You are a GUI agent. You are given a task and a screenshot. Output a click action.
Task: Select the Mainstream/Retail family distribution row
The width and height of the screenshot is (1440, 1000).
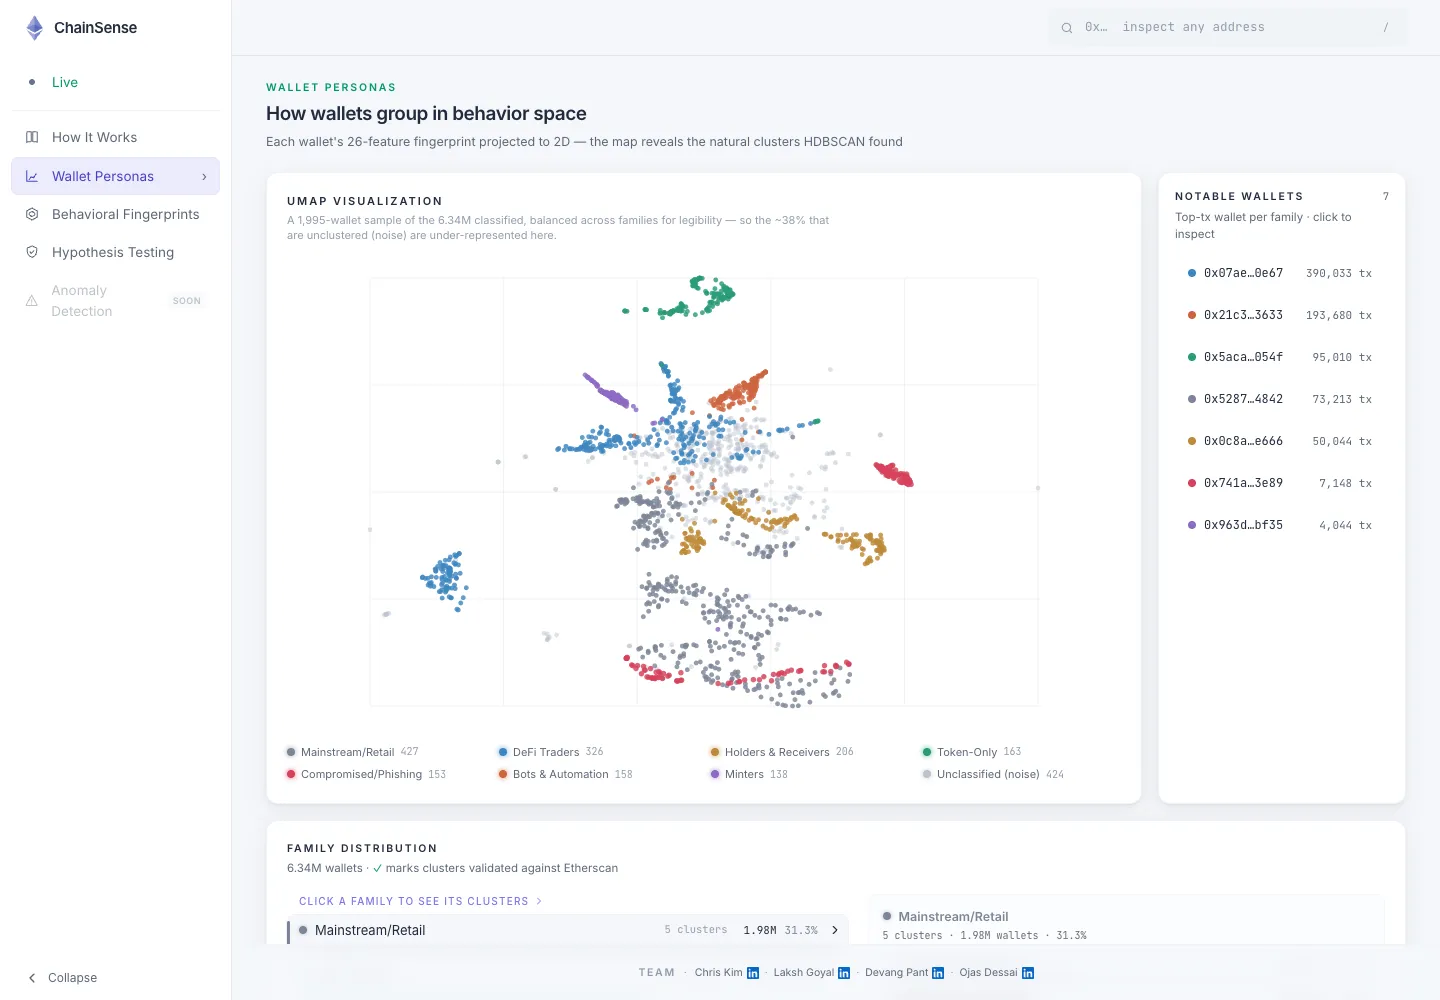tap(568, 930)
